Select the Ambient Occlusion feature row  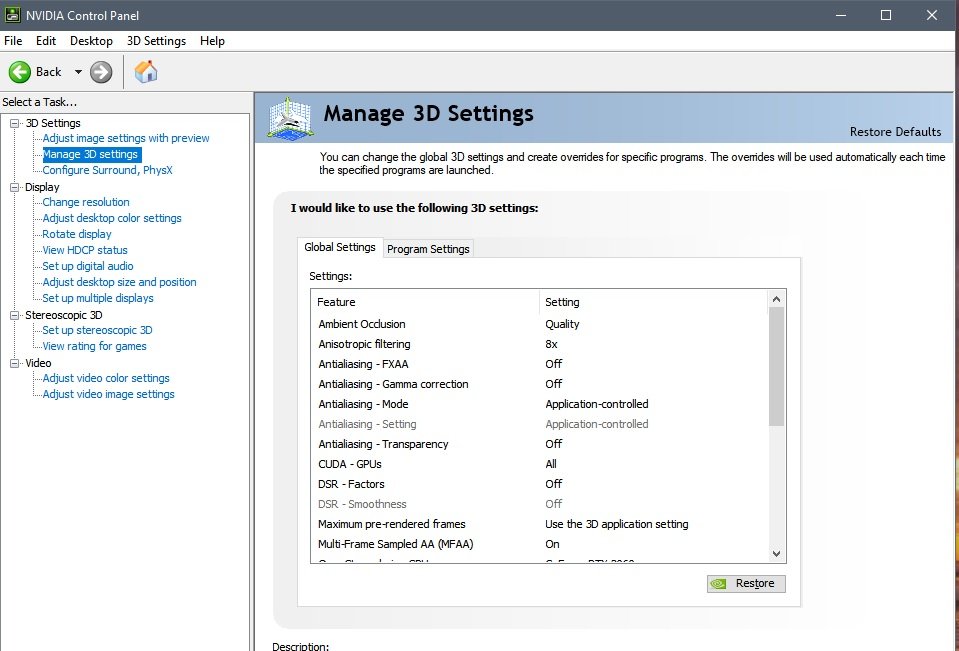[539, 324]
